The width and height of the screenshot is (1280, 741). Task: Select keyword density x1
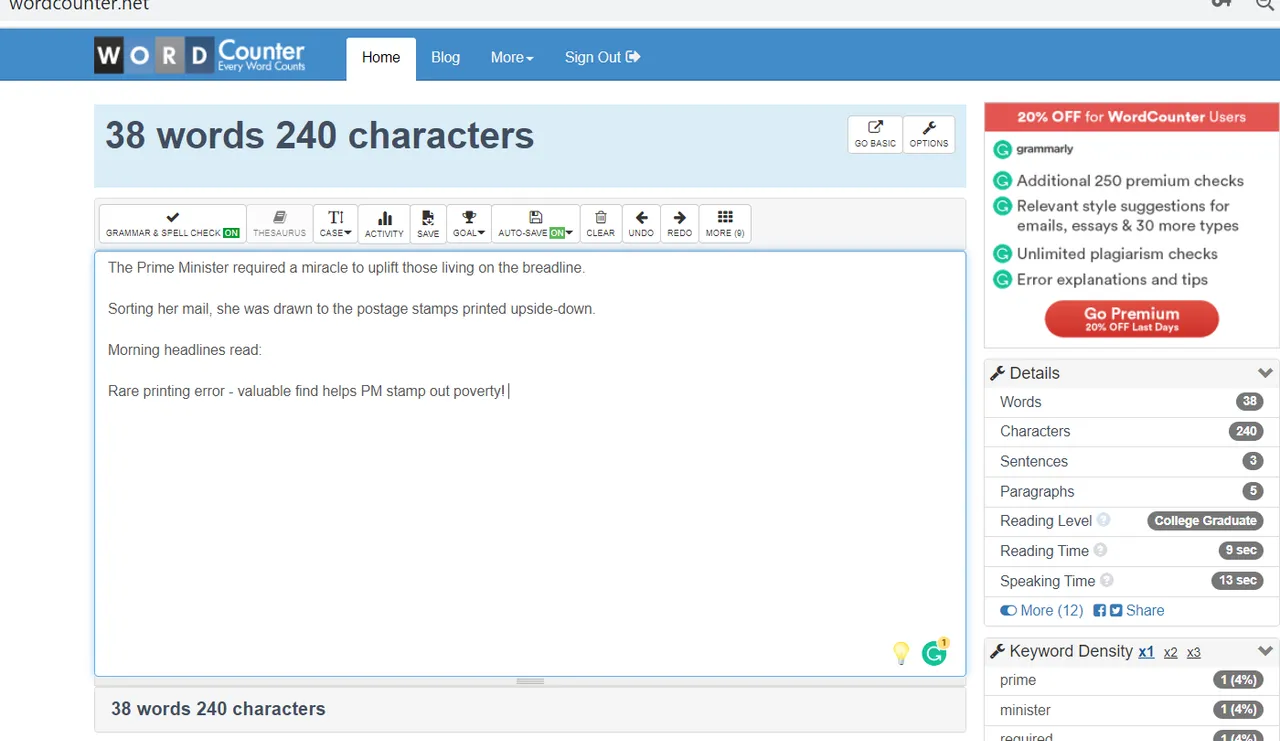(x=1146, y=652)
